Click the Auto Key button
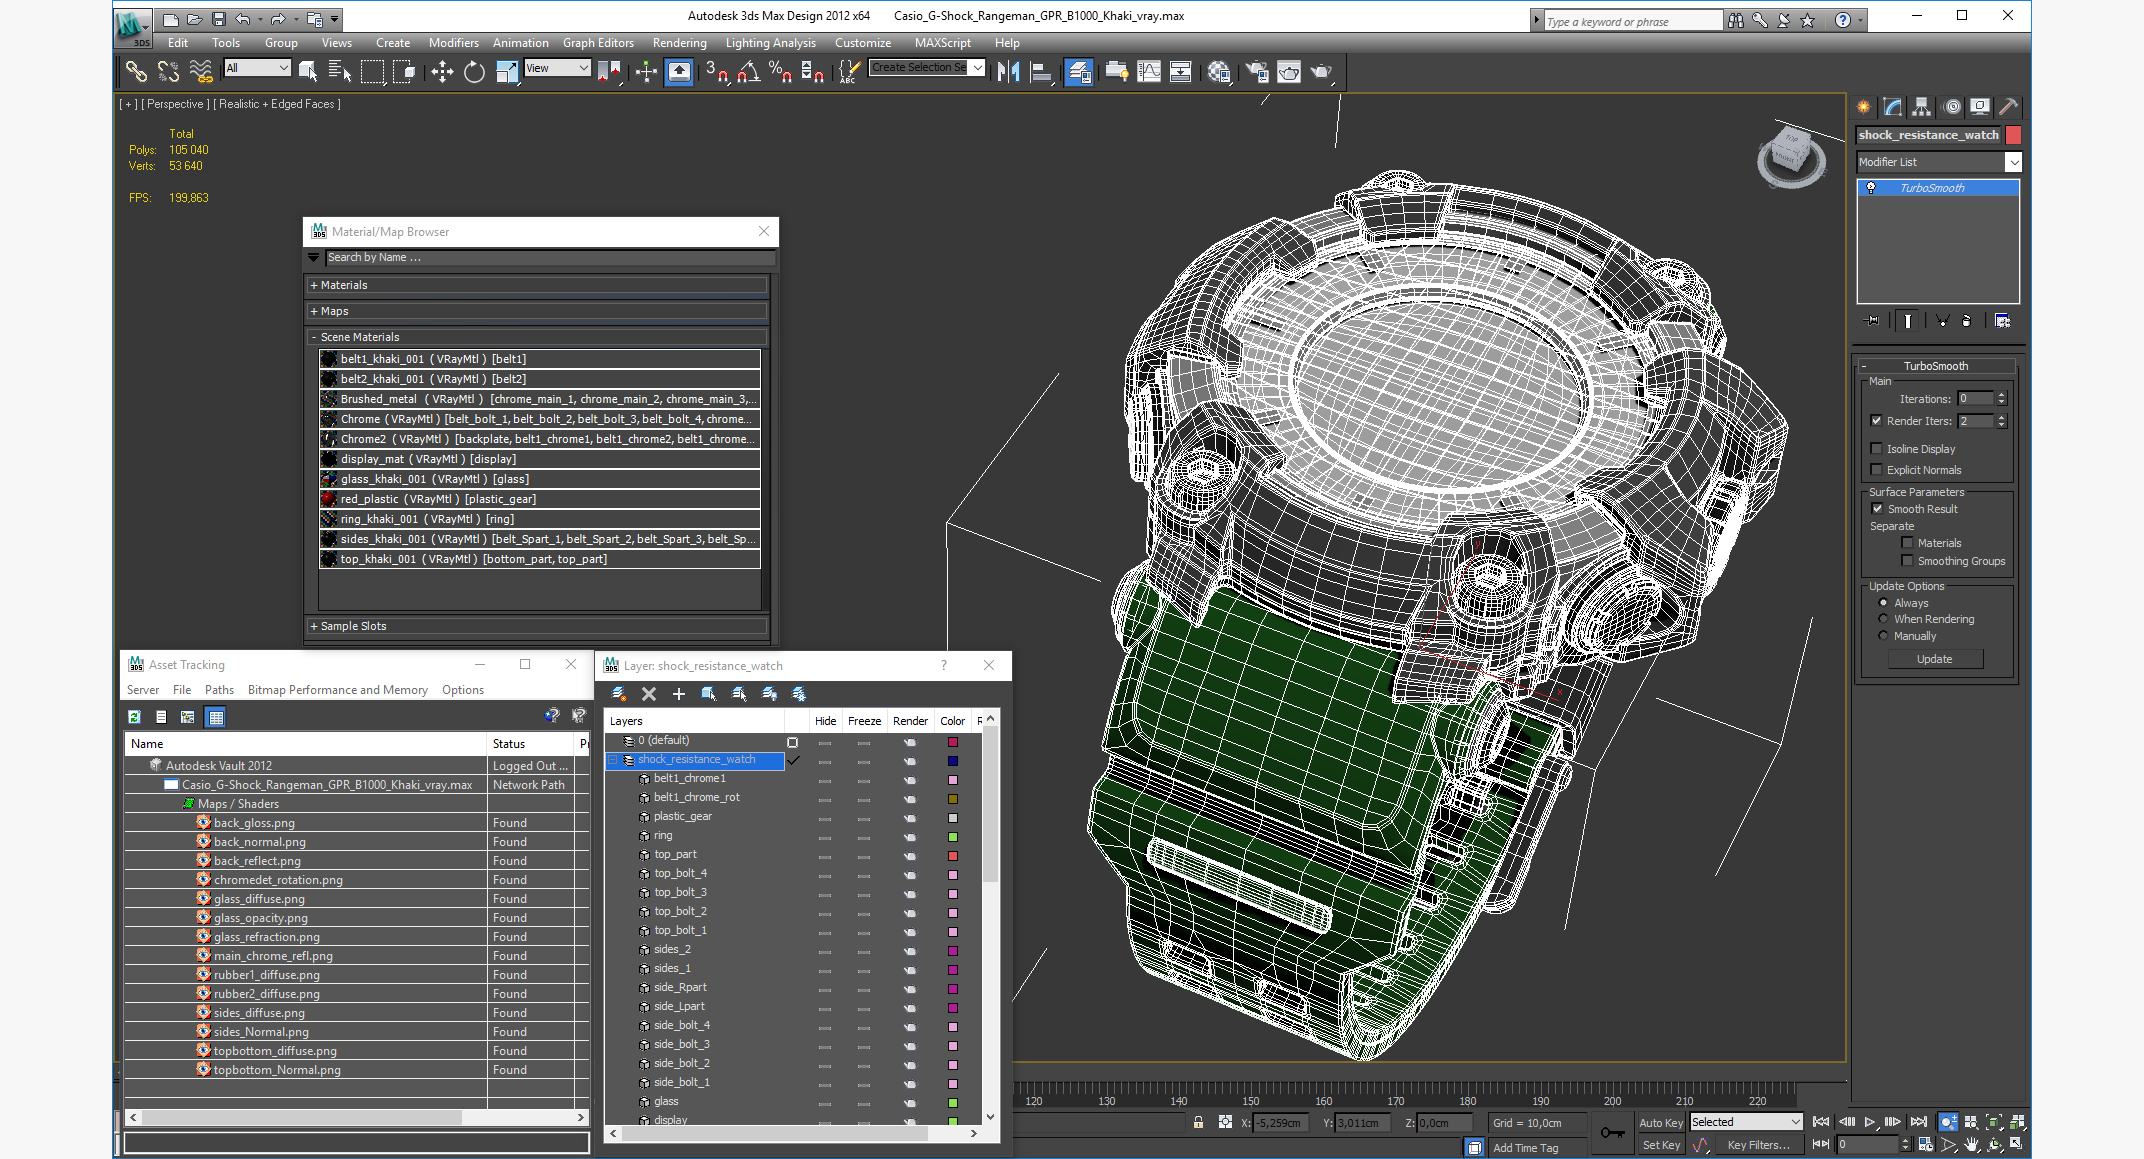The width and height of the screenshot is (2144, 1159). (x=1661, y=1123)
